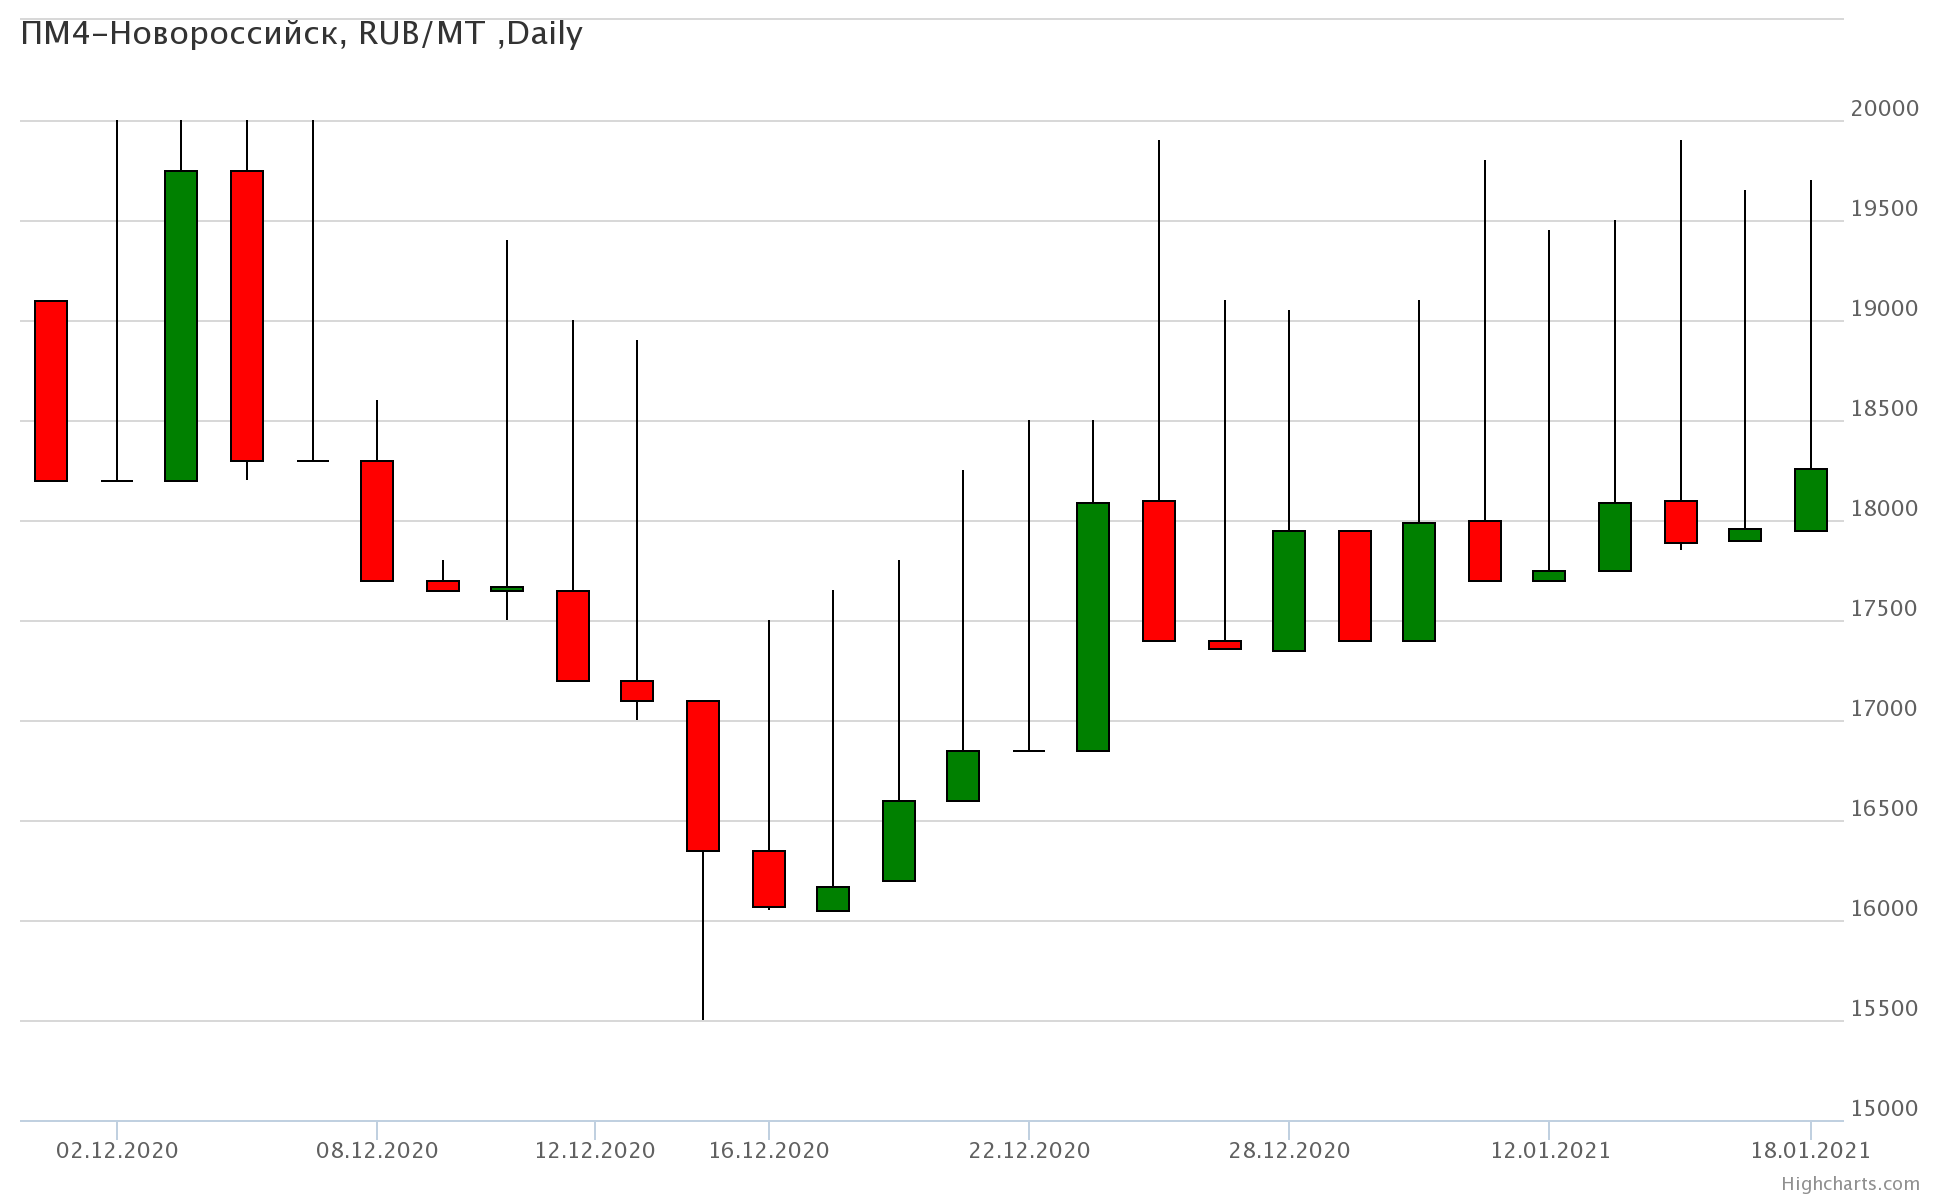Click the first red candlestick at far left
Image resolution: width=1940 pixels, height=1200 pixels.
coord(51,391)
